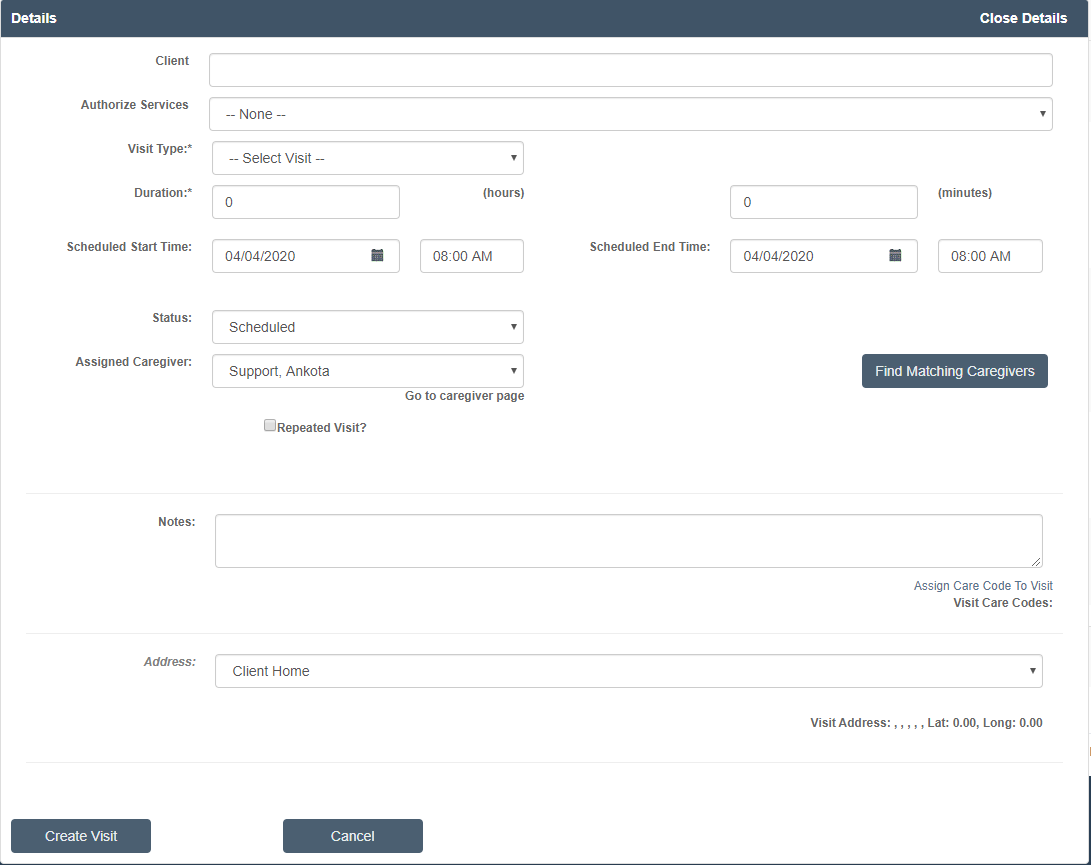This screenshot has height=865, width=1091.
Task: Click the Create Visit button
Action: click(x=81, y=836)
